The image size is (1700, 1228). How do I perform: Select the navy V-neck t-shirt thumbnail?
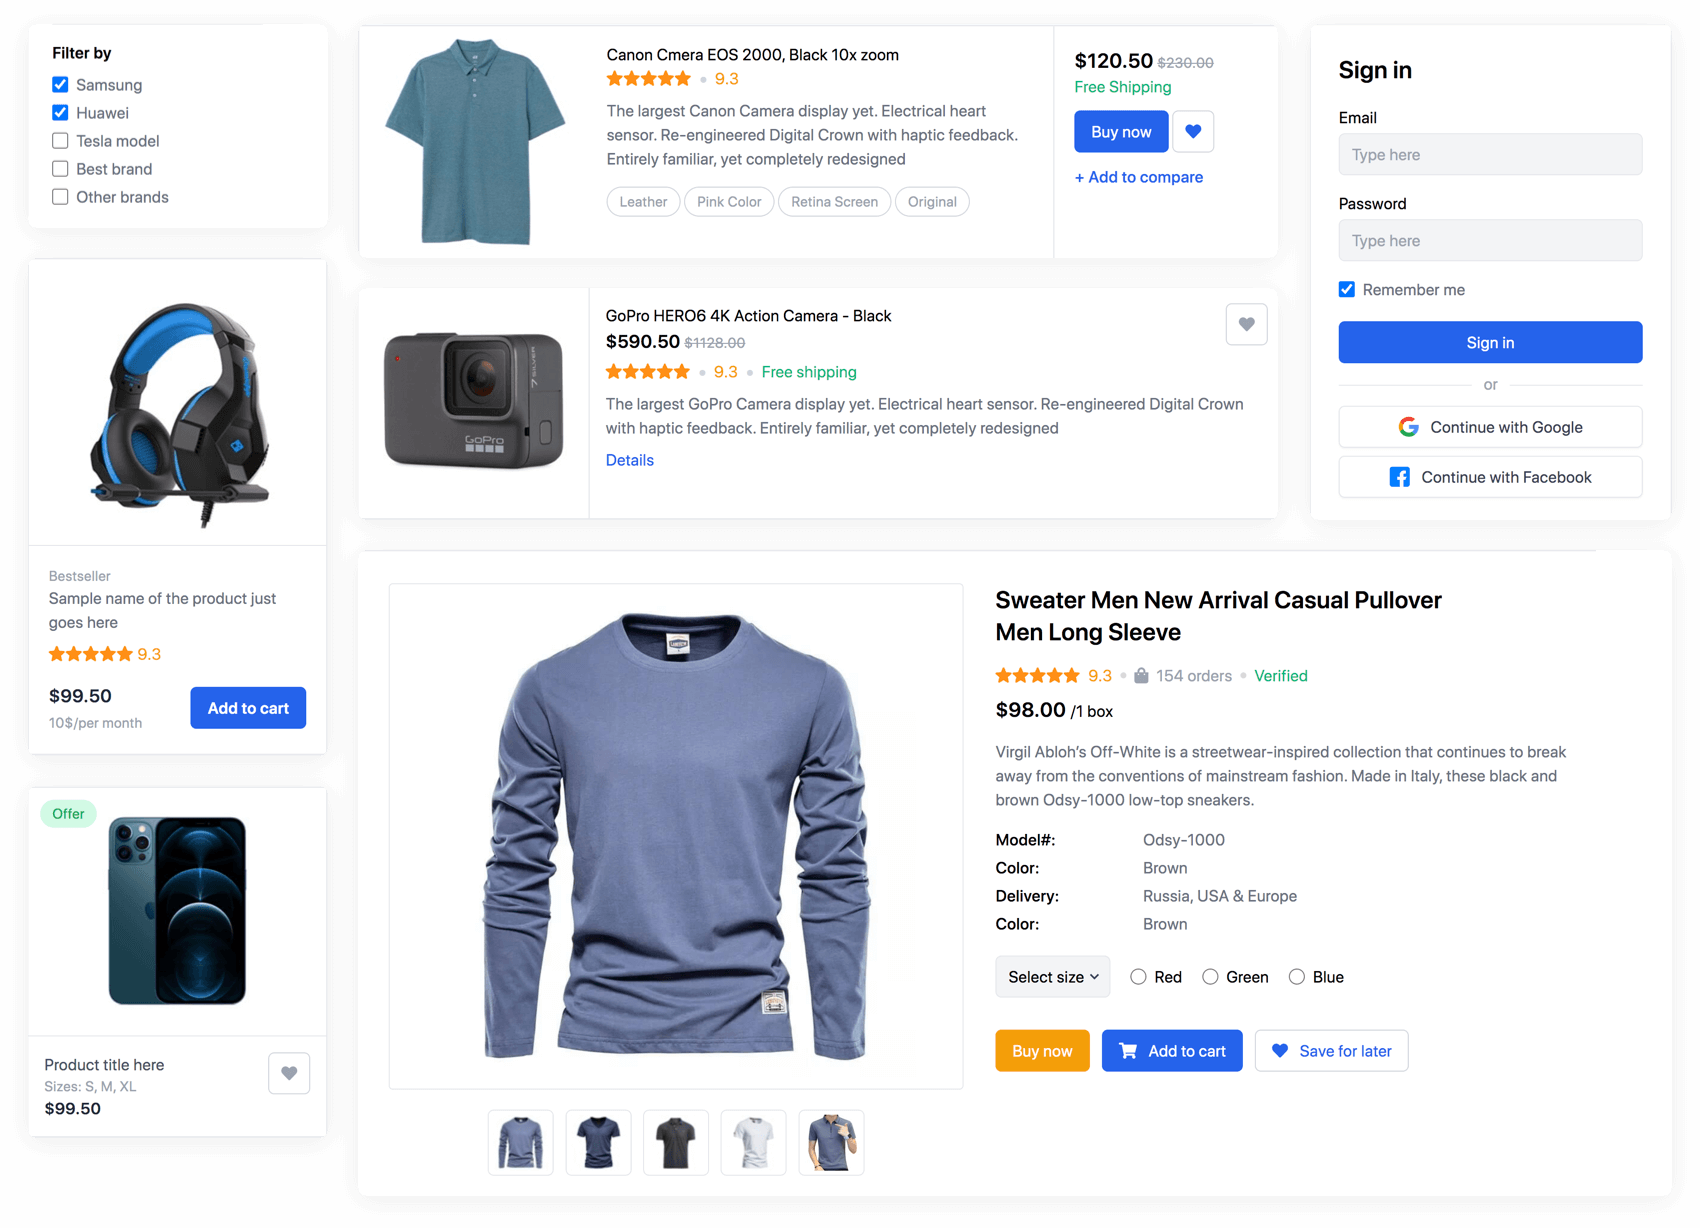[x=598, y=1142]
